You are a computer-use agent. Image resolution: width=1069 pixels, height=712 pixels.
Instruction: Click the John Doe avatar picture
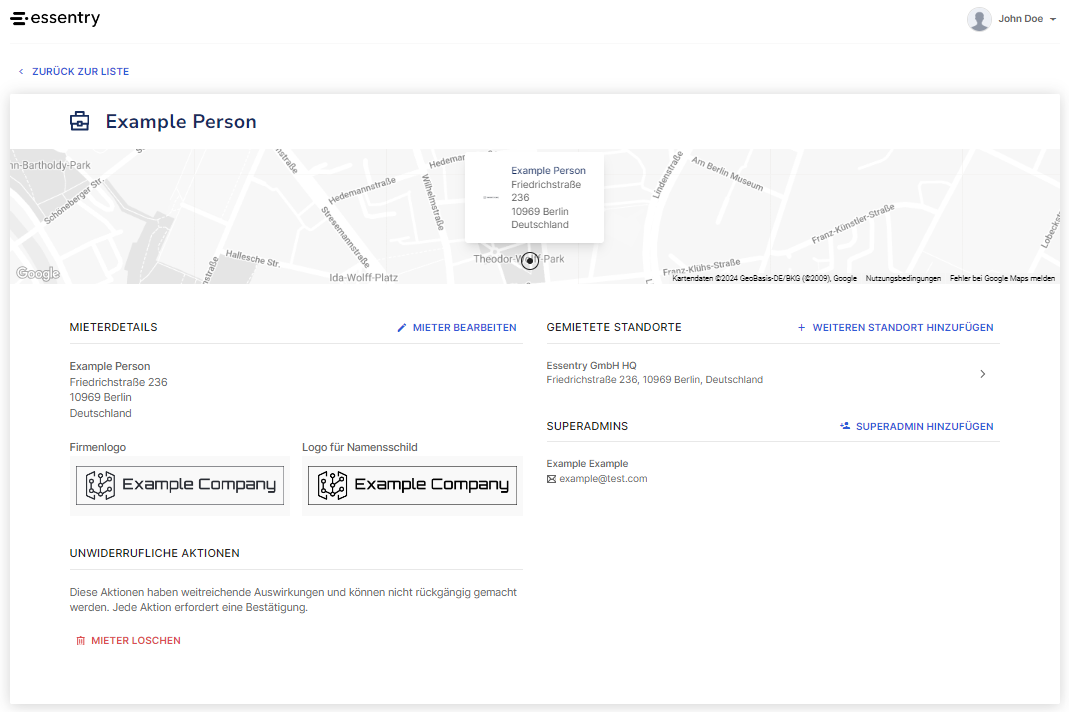tap(979, 19)
